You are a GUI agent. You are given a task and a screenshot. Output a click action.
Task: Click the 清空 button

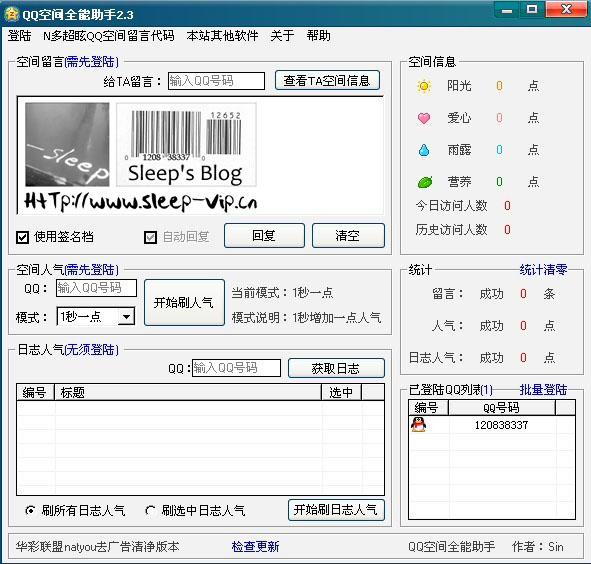(x=348, y=236)
